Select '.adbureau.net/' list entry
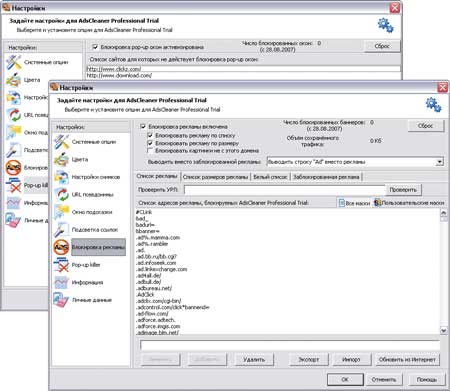The image size is (450, 391). coord(154,288)
